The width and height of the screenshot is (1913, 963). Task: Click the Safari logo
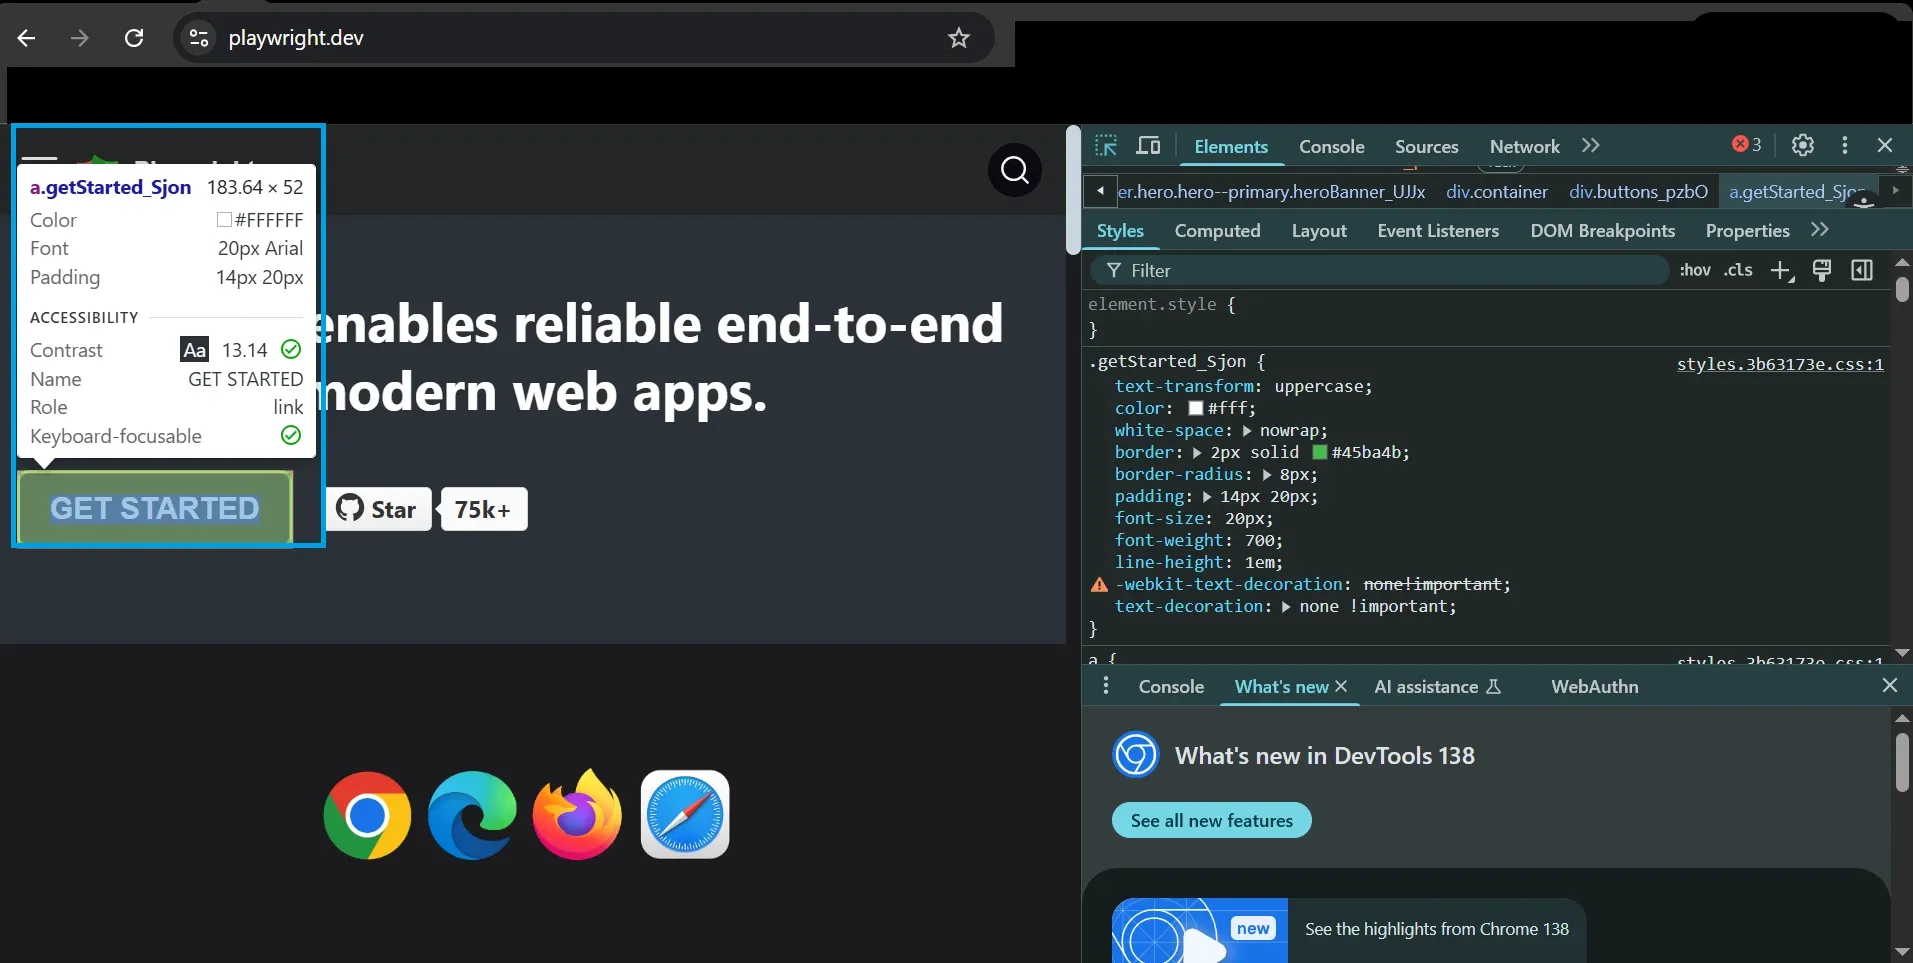685,814
